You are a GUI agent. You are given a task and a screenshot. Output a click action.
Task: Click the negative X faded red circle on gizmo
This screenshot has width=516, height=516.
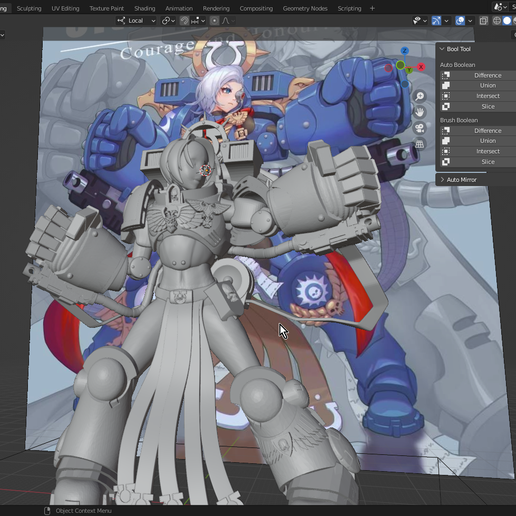[x=388, y=68]
